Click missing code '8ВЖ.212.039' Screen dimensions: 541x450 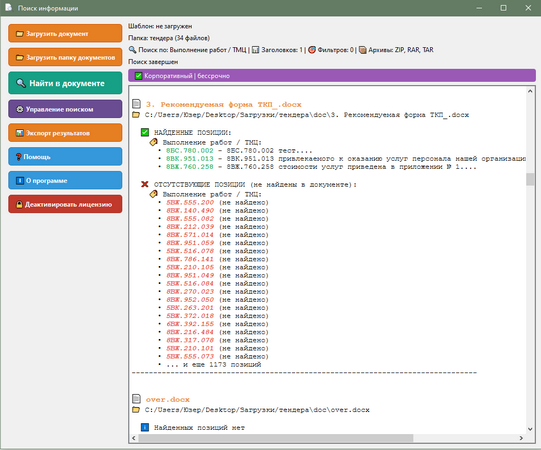190,227
